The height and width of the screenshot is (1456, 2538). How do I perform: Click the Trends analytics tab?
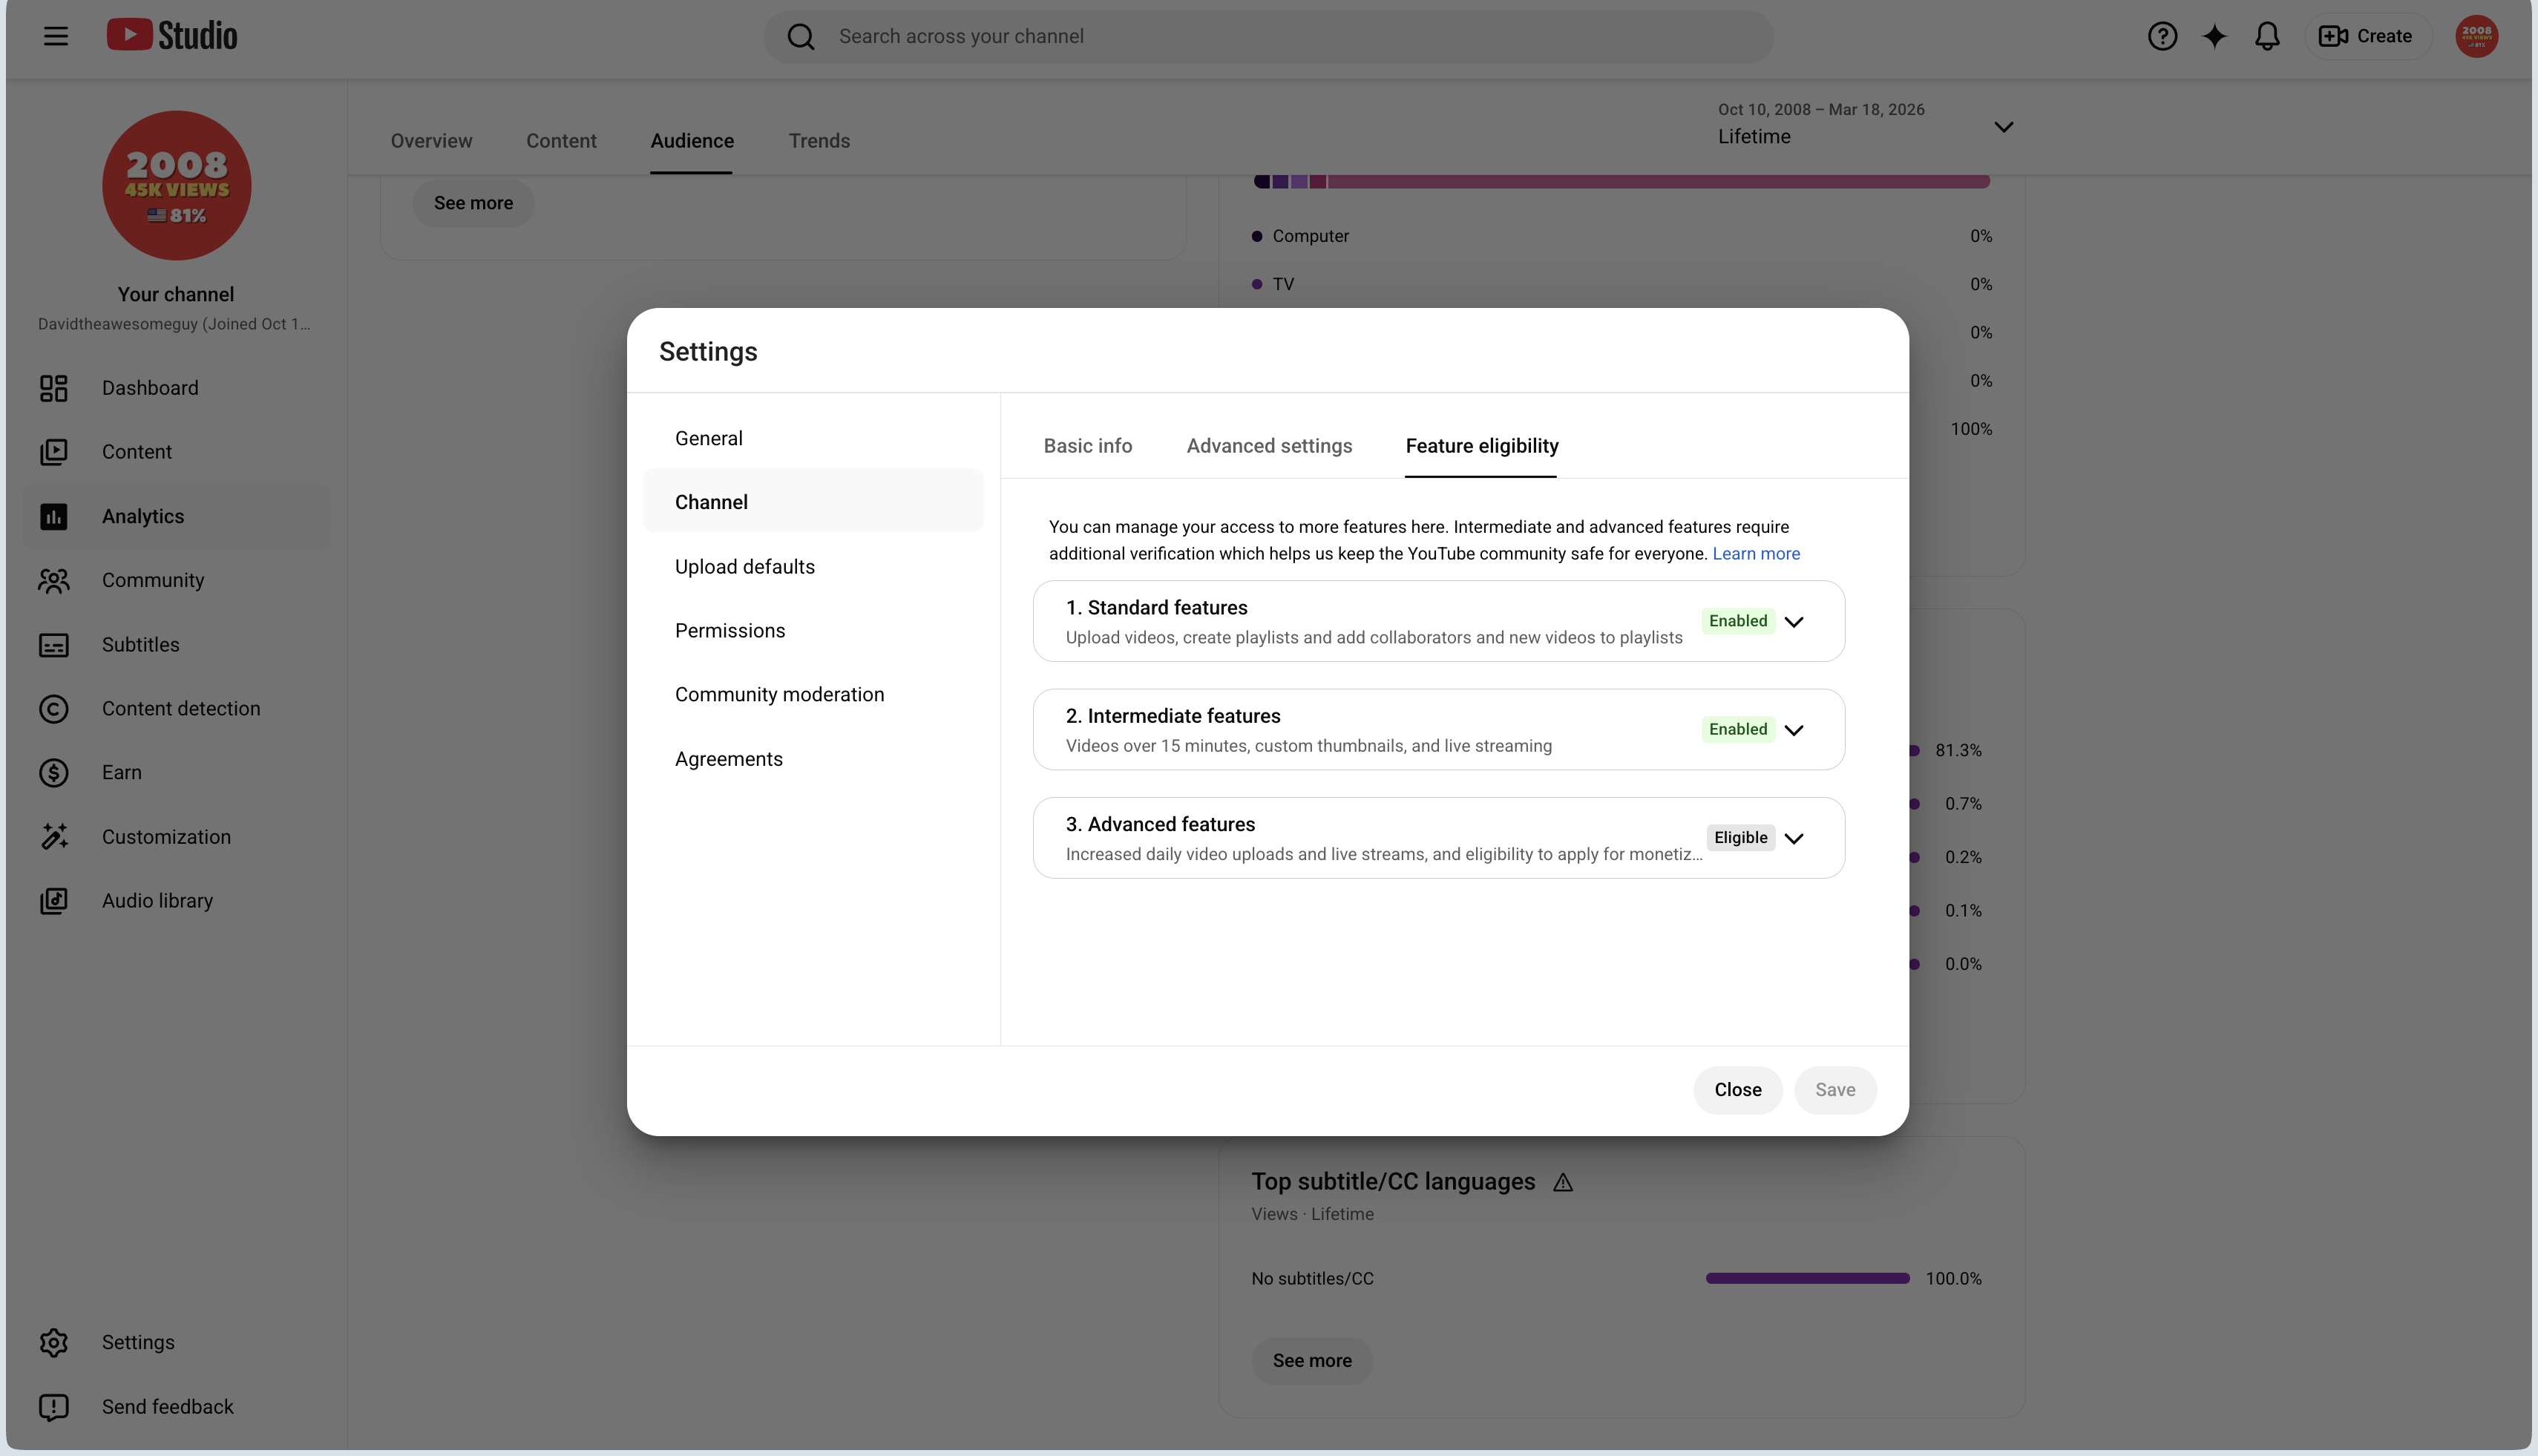pyautogui.click(x=819, y=141)
